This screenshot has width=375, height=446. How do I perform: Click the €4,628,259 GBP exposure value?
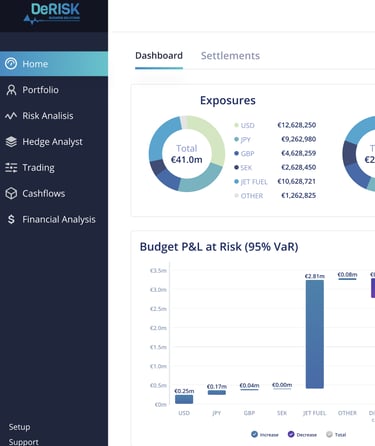point(299,153)
